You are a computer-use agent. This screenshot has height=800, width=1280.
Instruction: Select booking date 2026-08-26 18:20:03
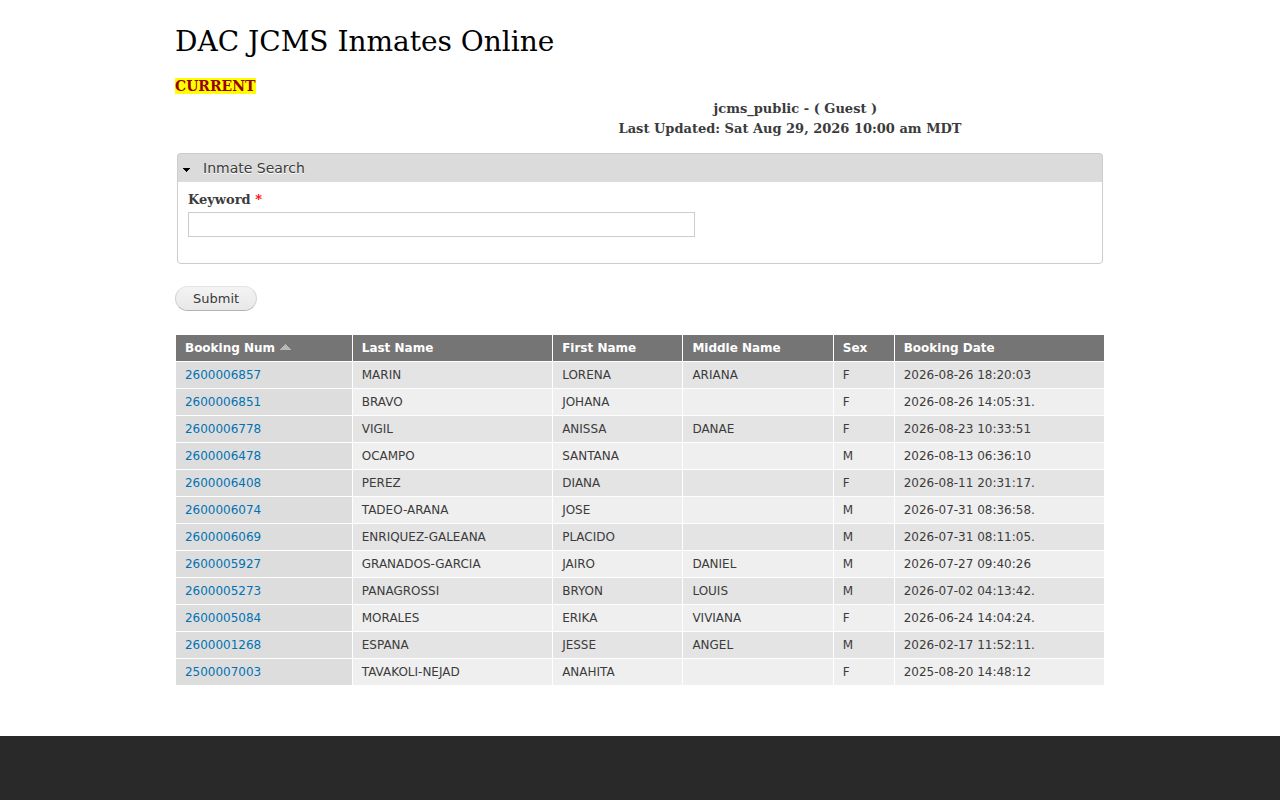click(x=999, y=375)
